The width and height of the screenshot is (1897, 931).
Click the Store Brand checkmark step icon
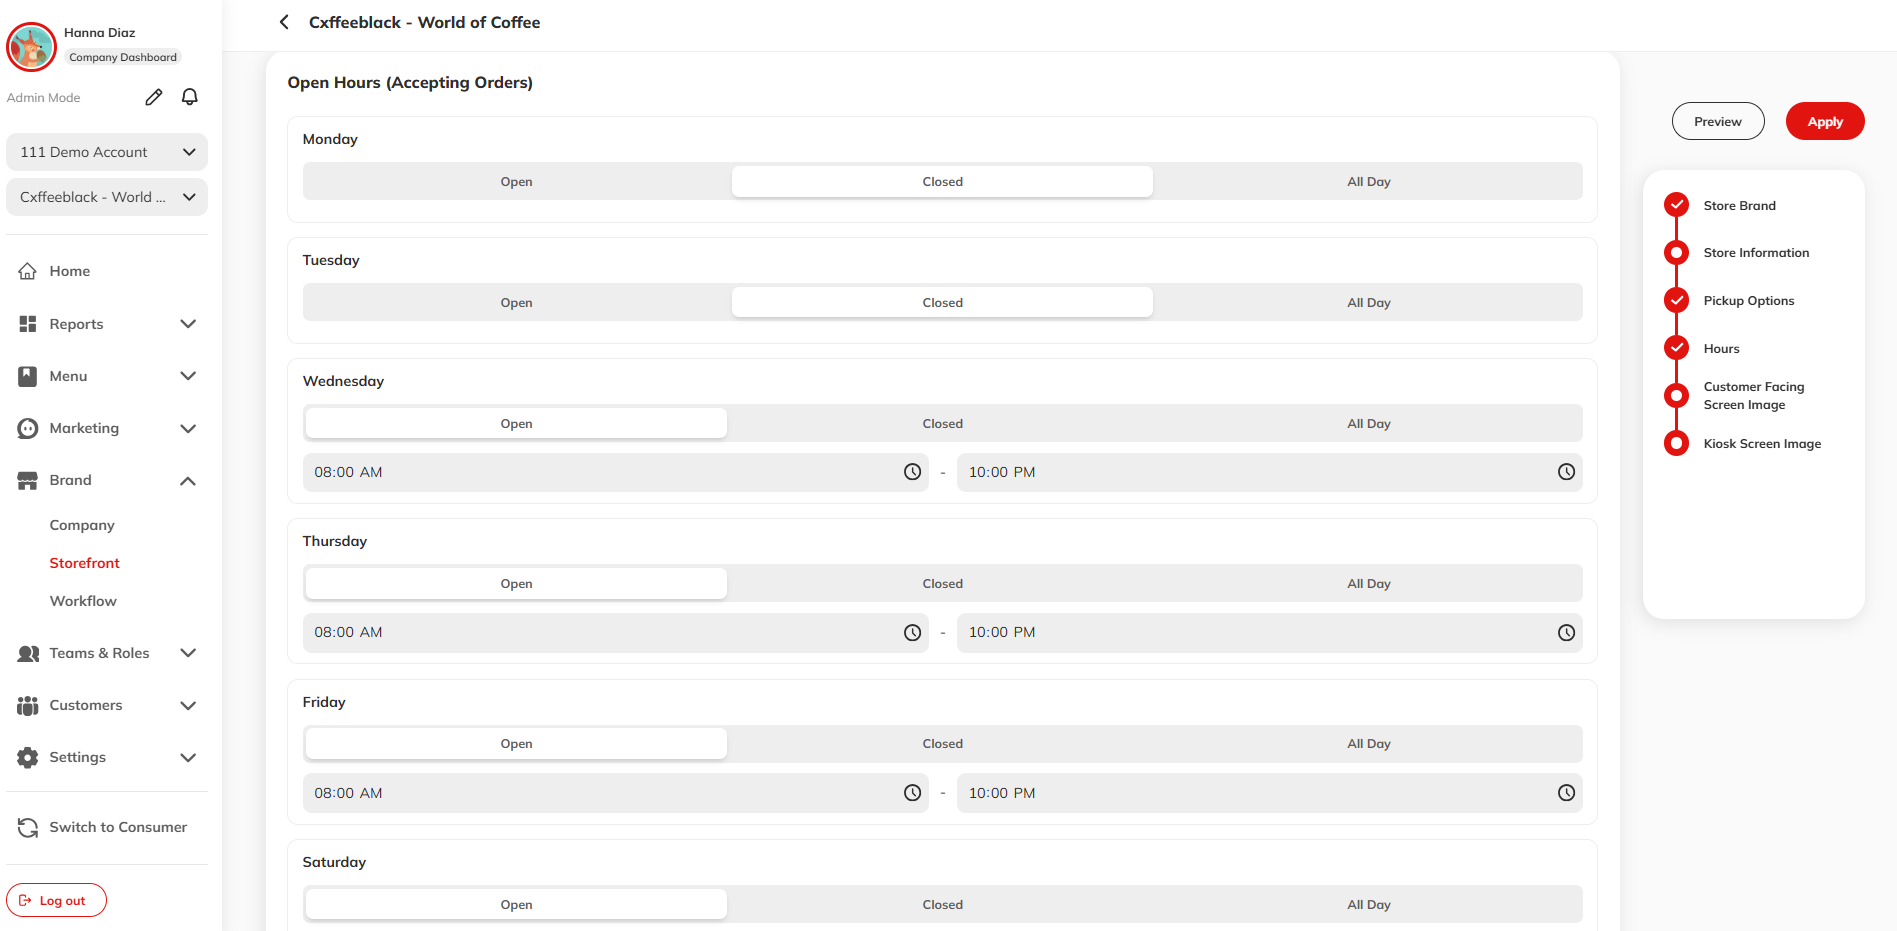tap(1677, 205)
